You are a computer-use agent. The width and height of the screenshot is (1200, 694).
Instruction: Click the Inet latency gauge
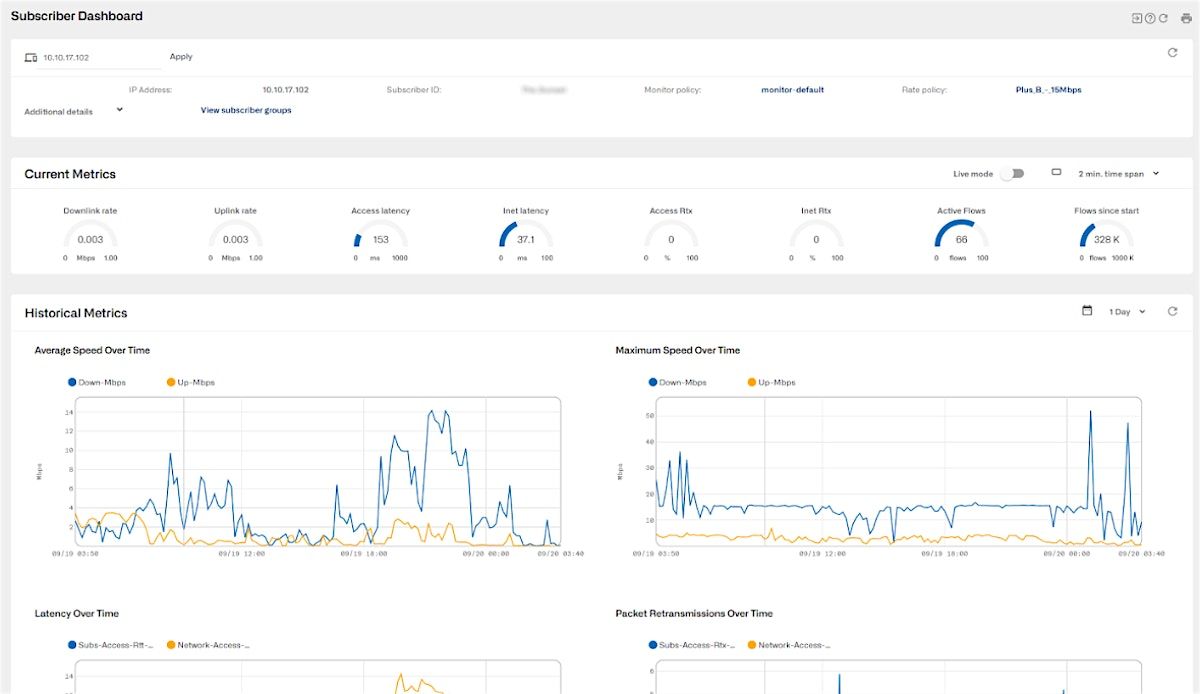pos(526,236)
